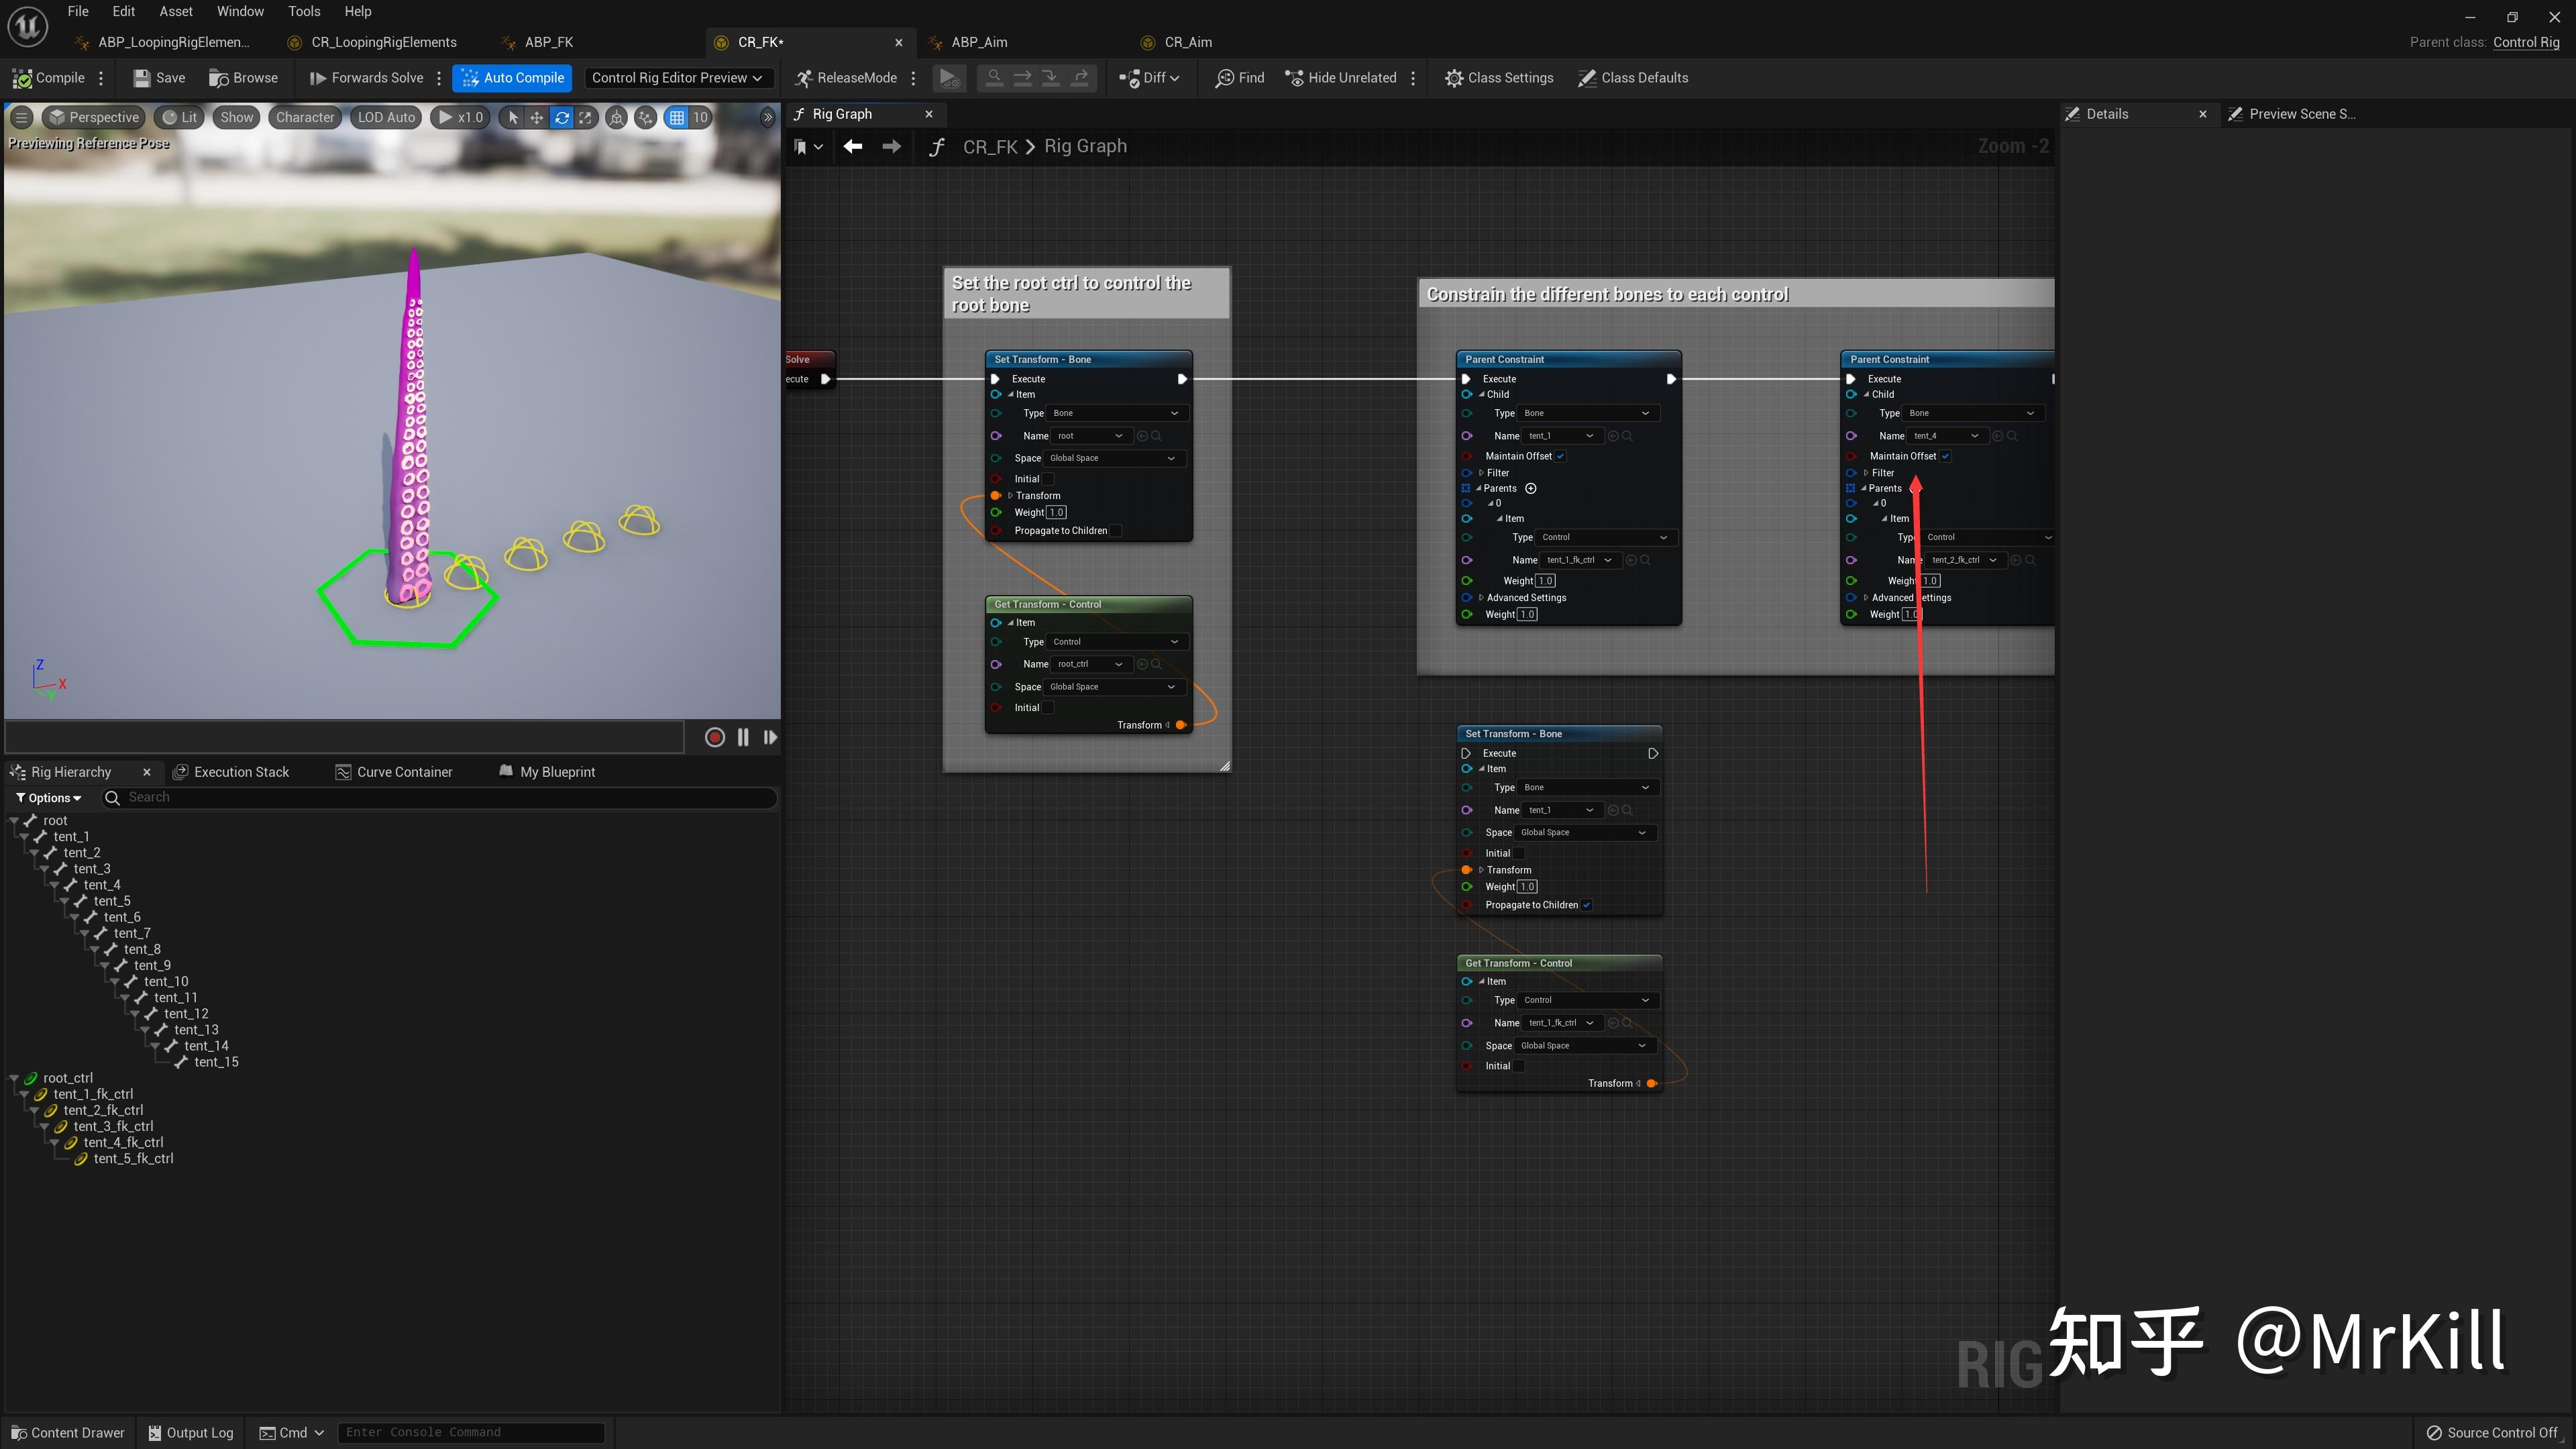Viewport: 2576px width, 1449px height.
Task: Open Control Rig Editor Preview dropdown
Action: (x=676, y=78)
